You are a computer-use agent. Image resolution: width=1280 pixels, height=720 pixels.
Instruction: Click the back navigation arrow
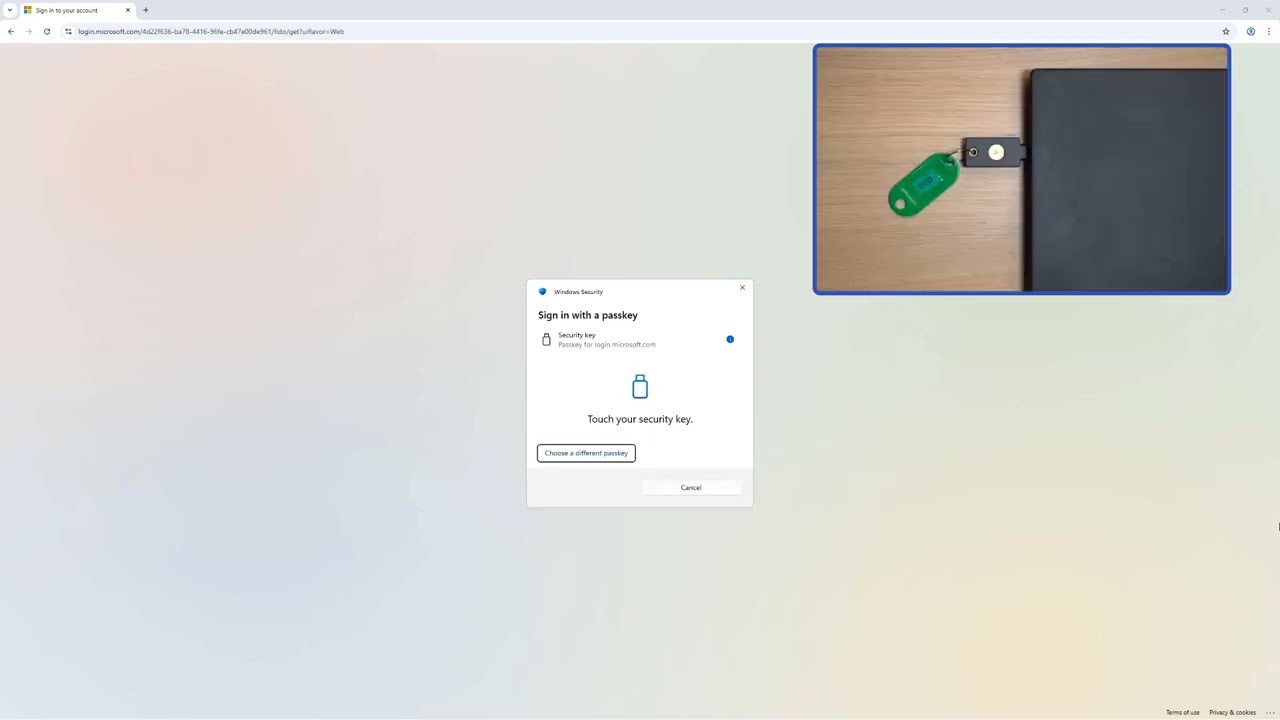tap(10, 31)
